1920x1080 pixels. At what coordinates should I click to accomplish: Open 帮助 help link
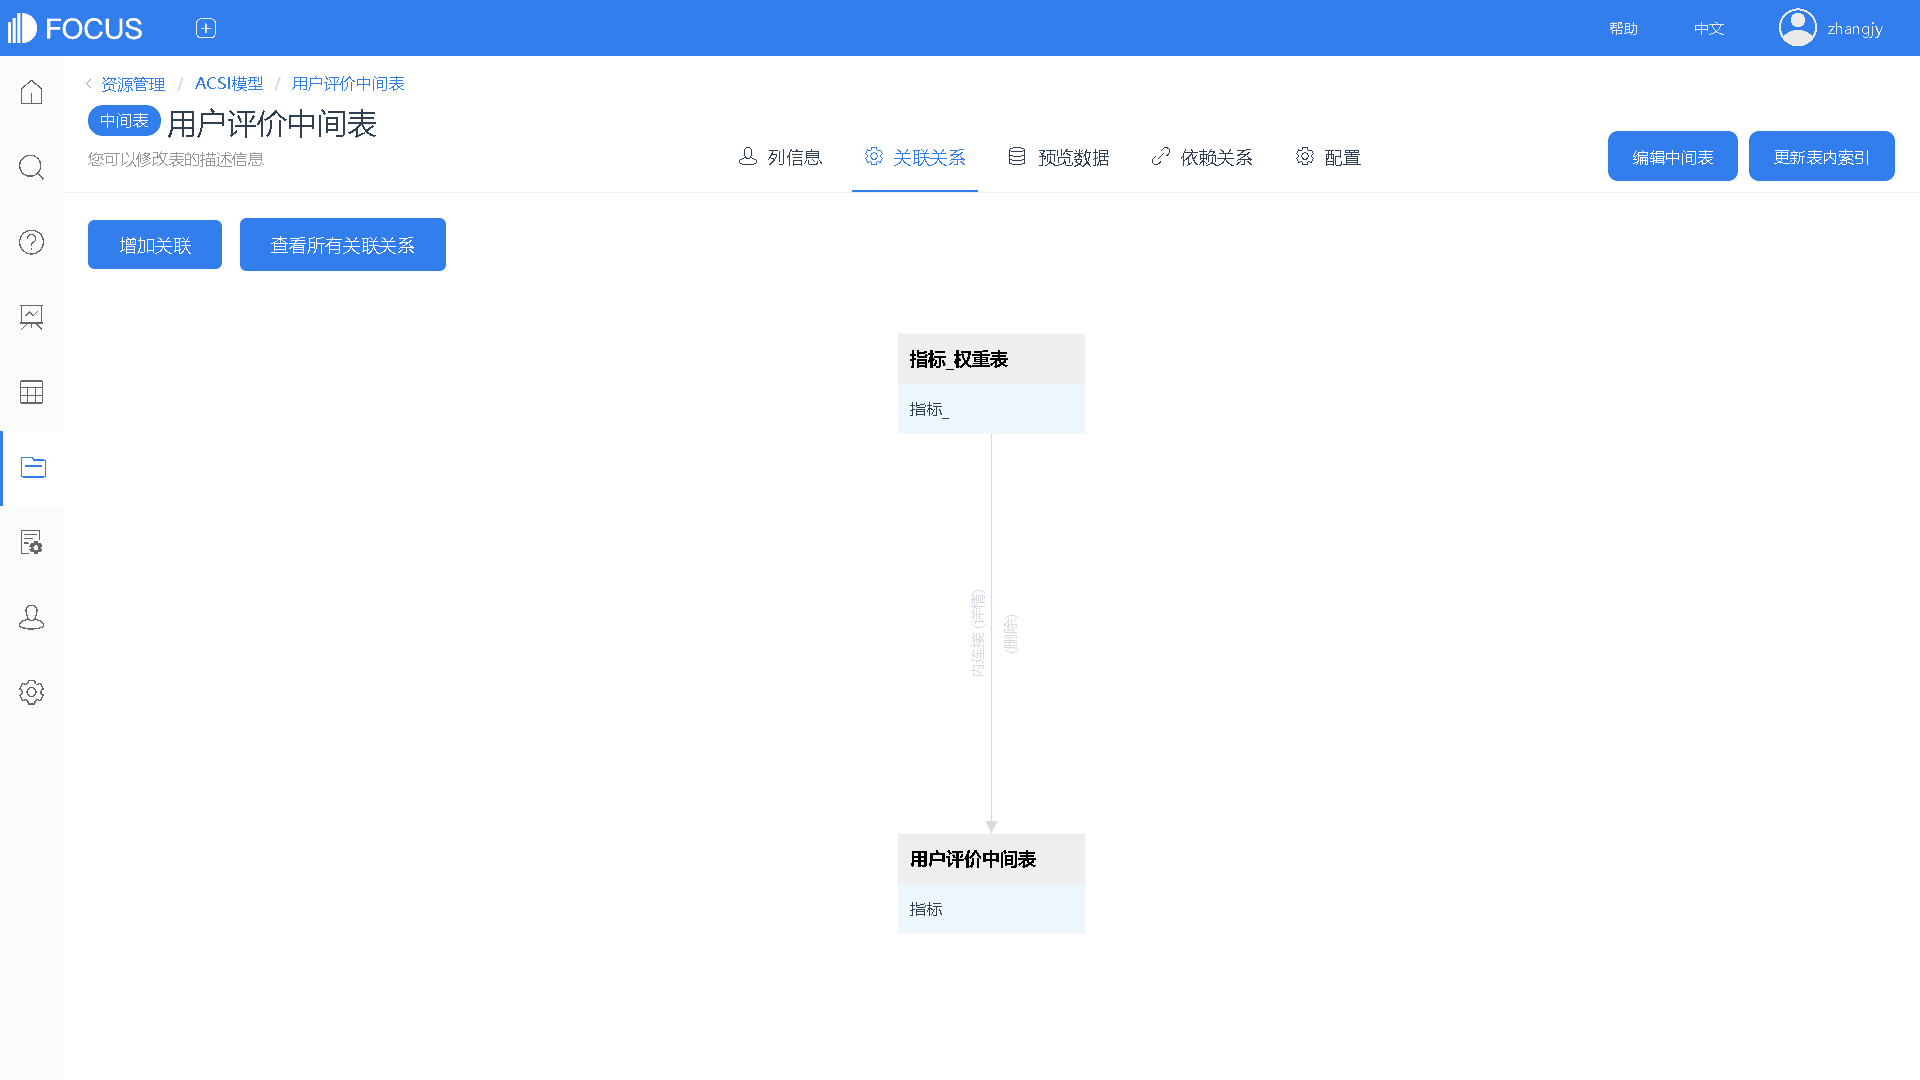point(1623,29)
